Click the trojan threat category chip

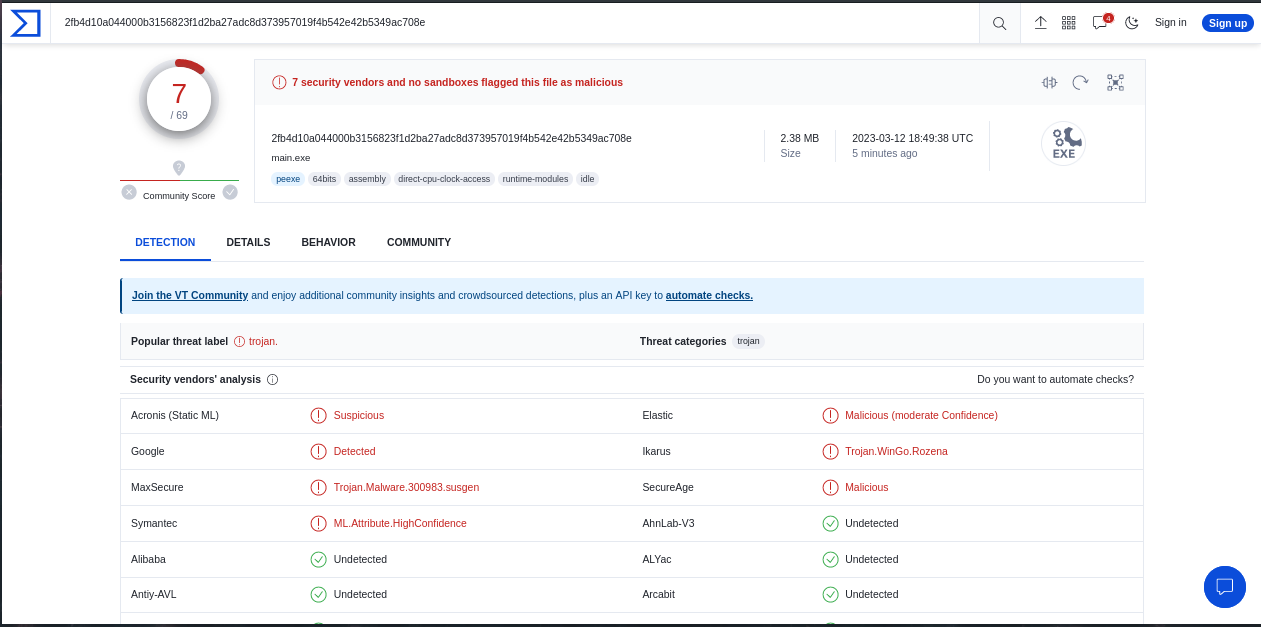pos(748,341)
